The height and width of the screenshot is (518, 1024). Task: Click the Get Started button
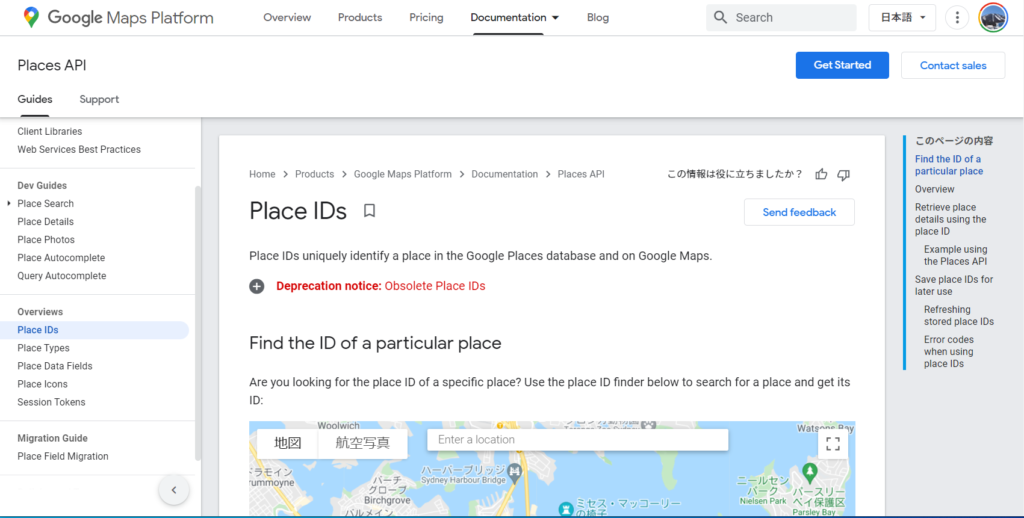[842, 65]
